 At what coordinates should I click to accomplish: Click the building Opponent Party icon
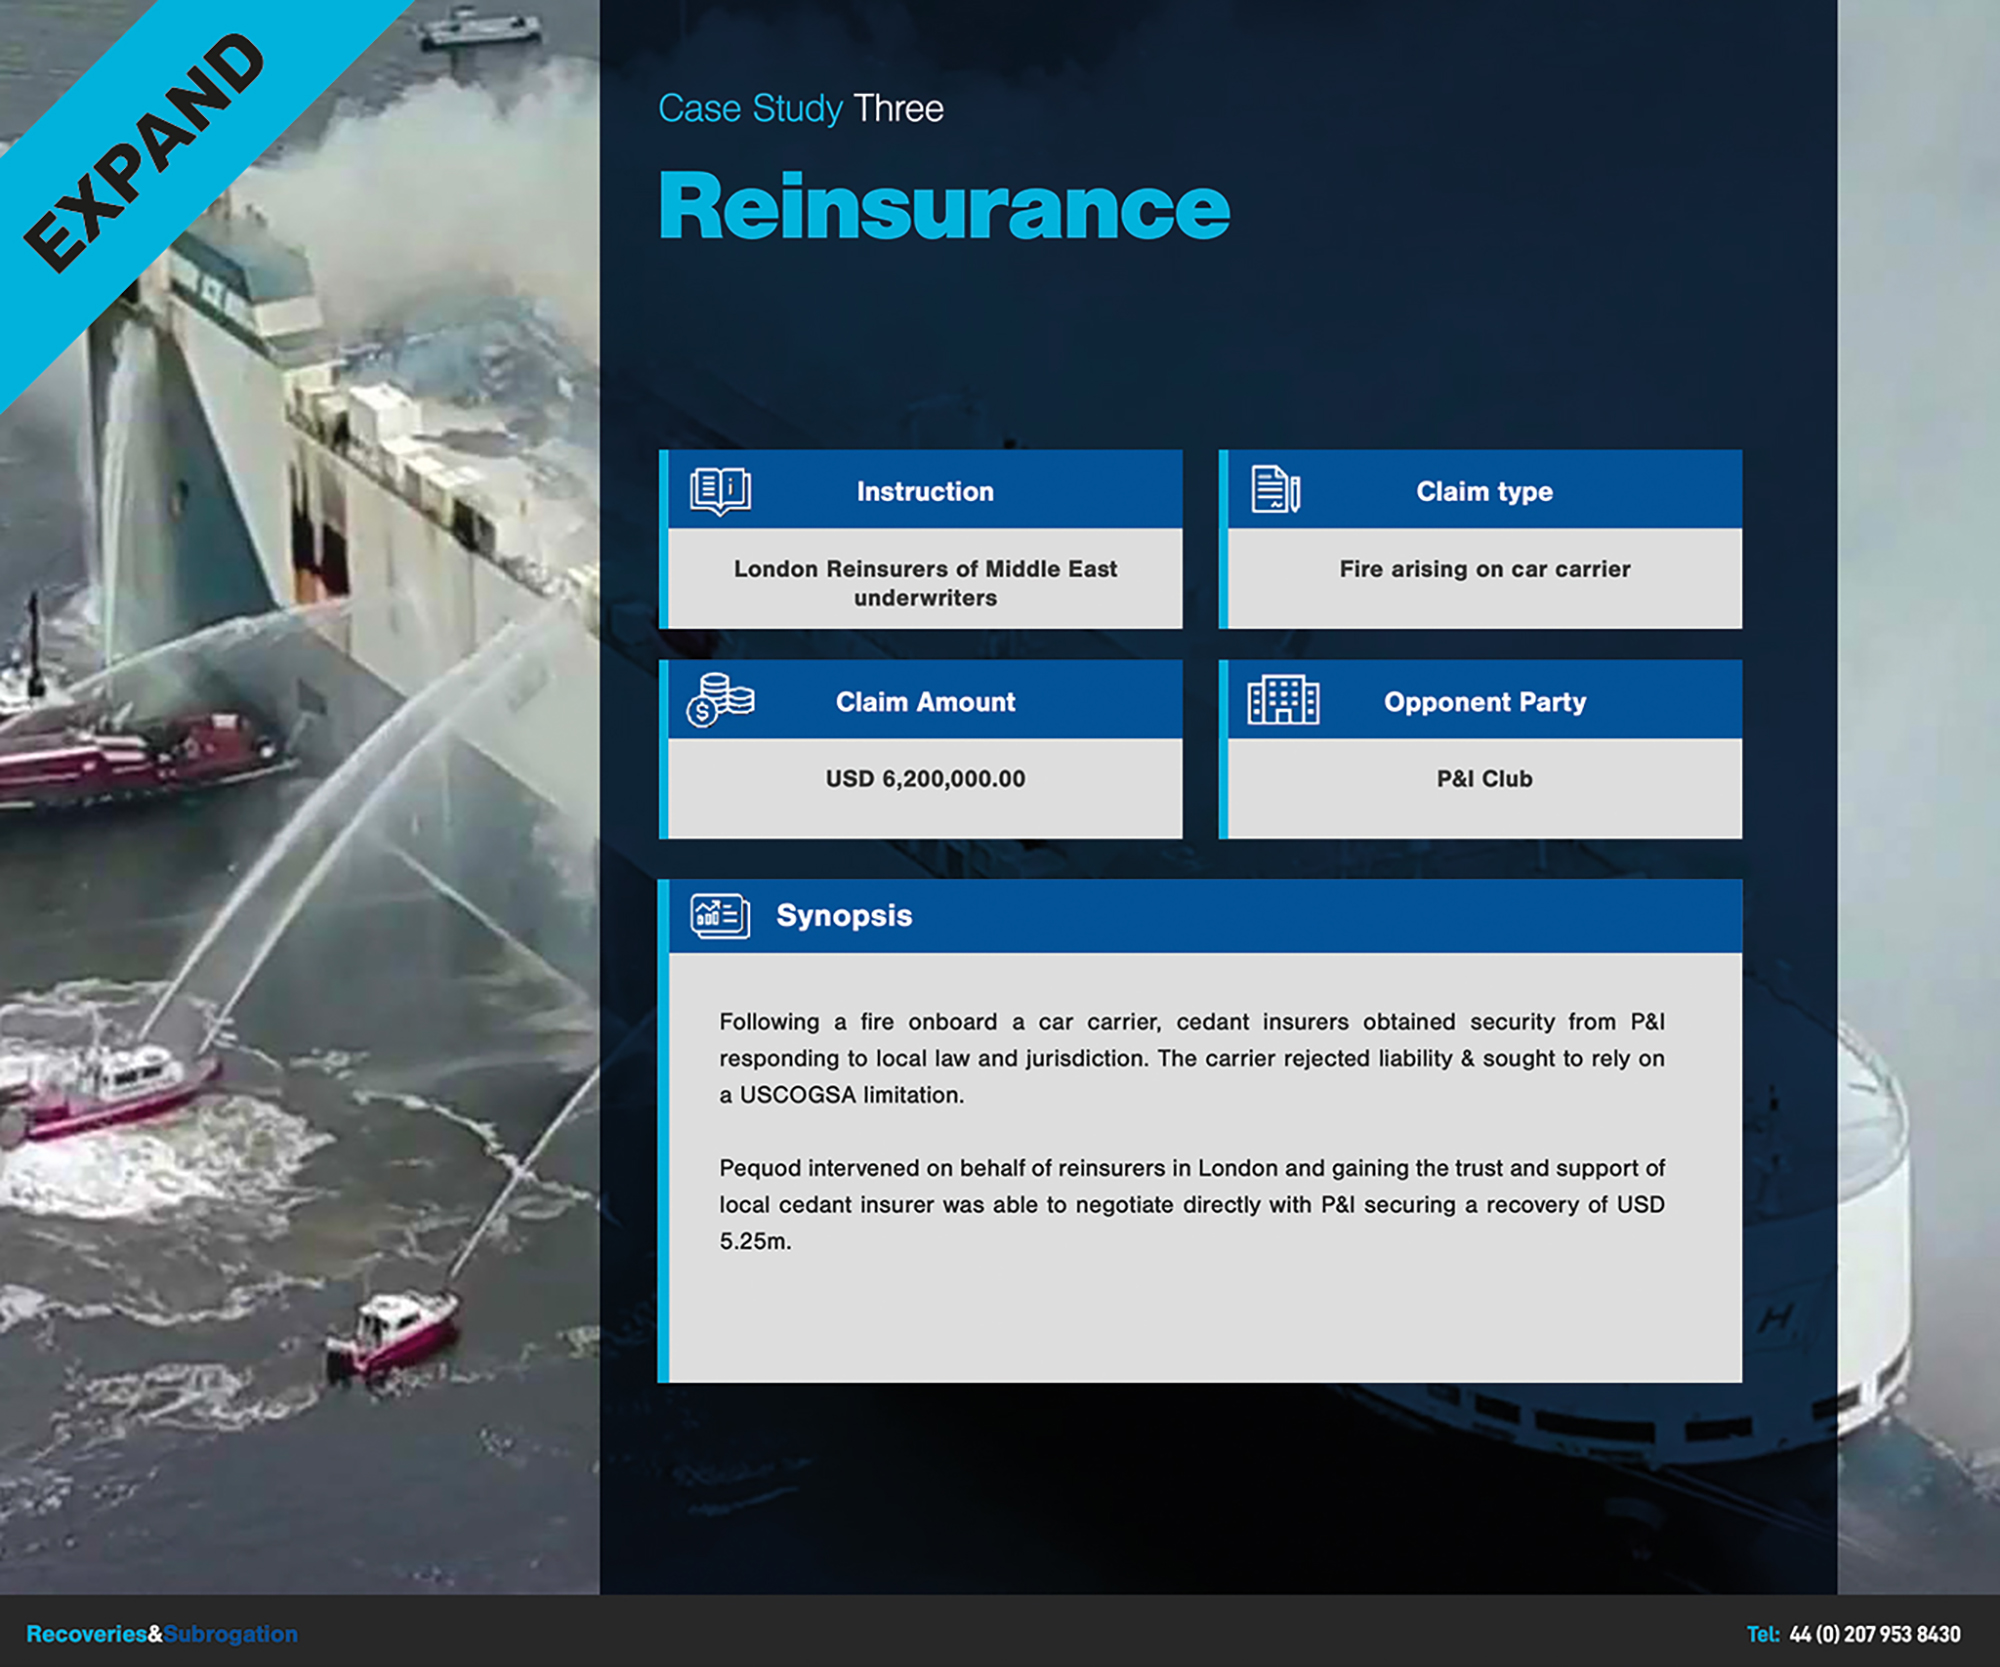1283,700
